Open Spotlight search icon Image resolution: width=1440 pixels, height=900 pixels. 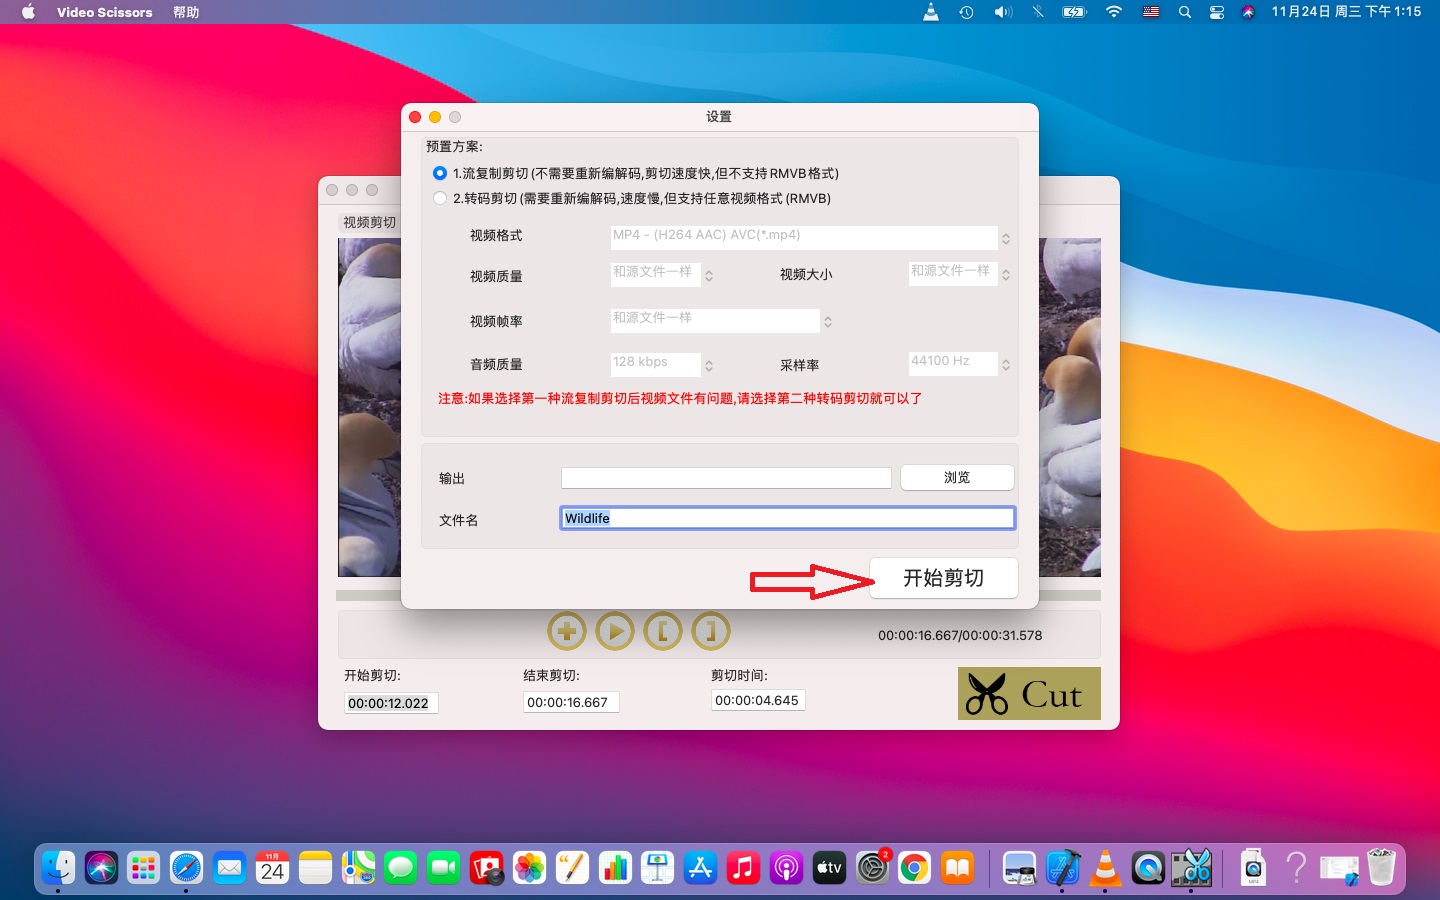coord(1184,12)
